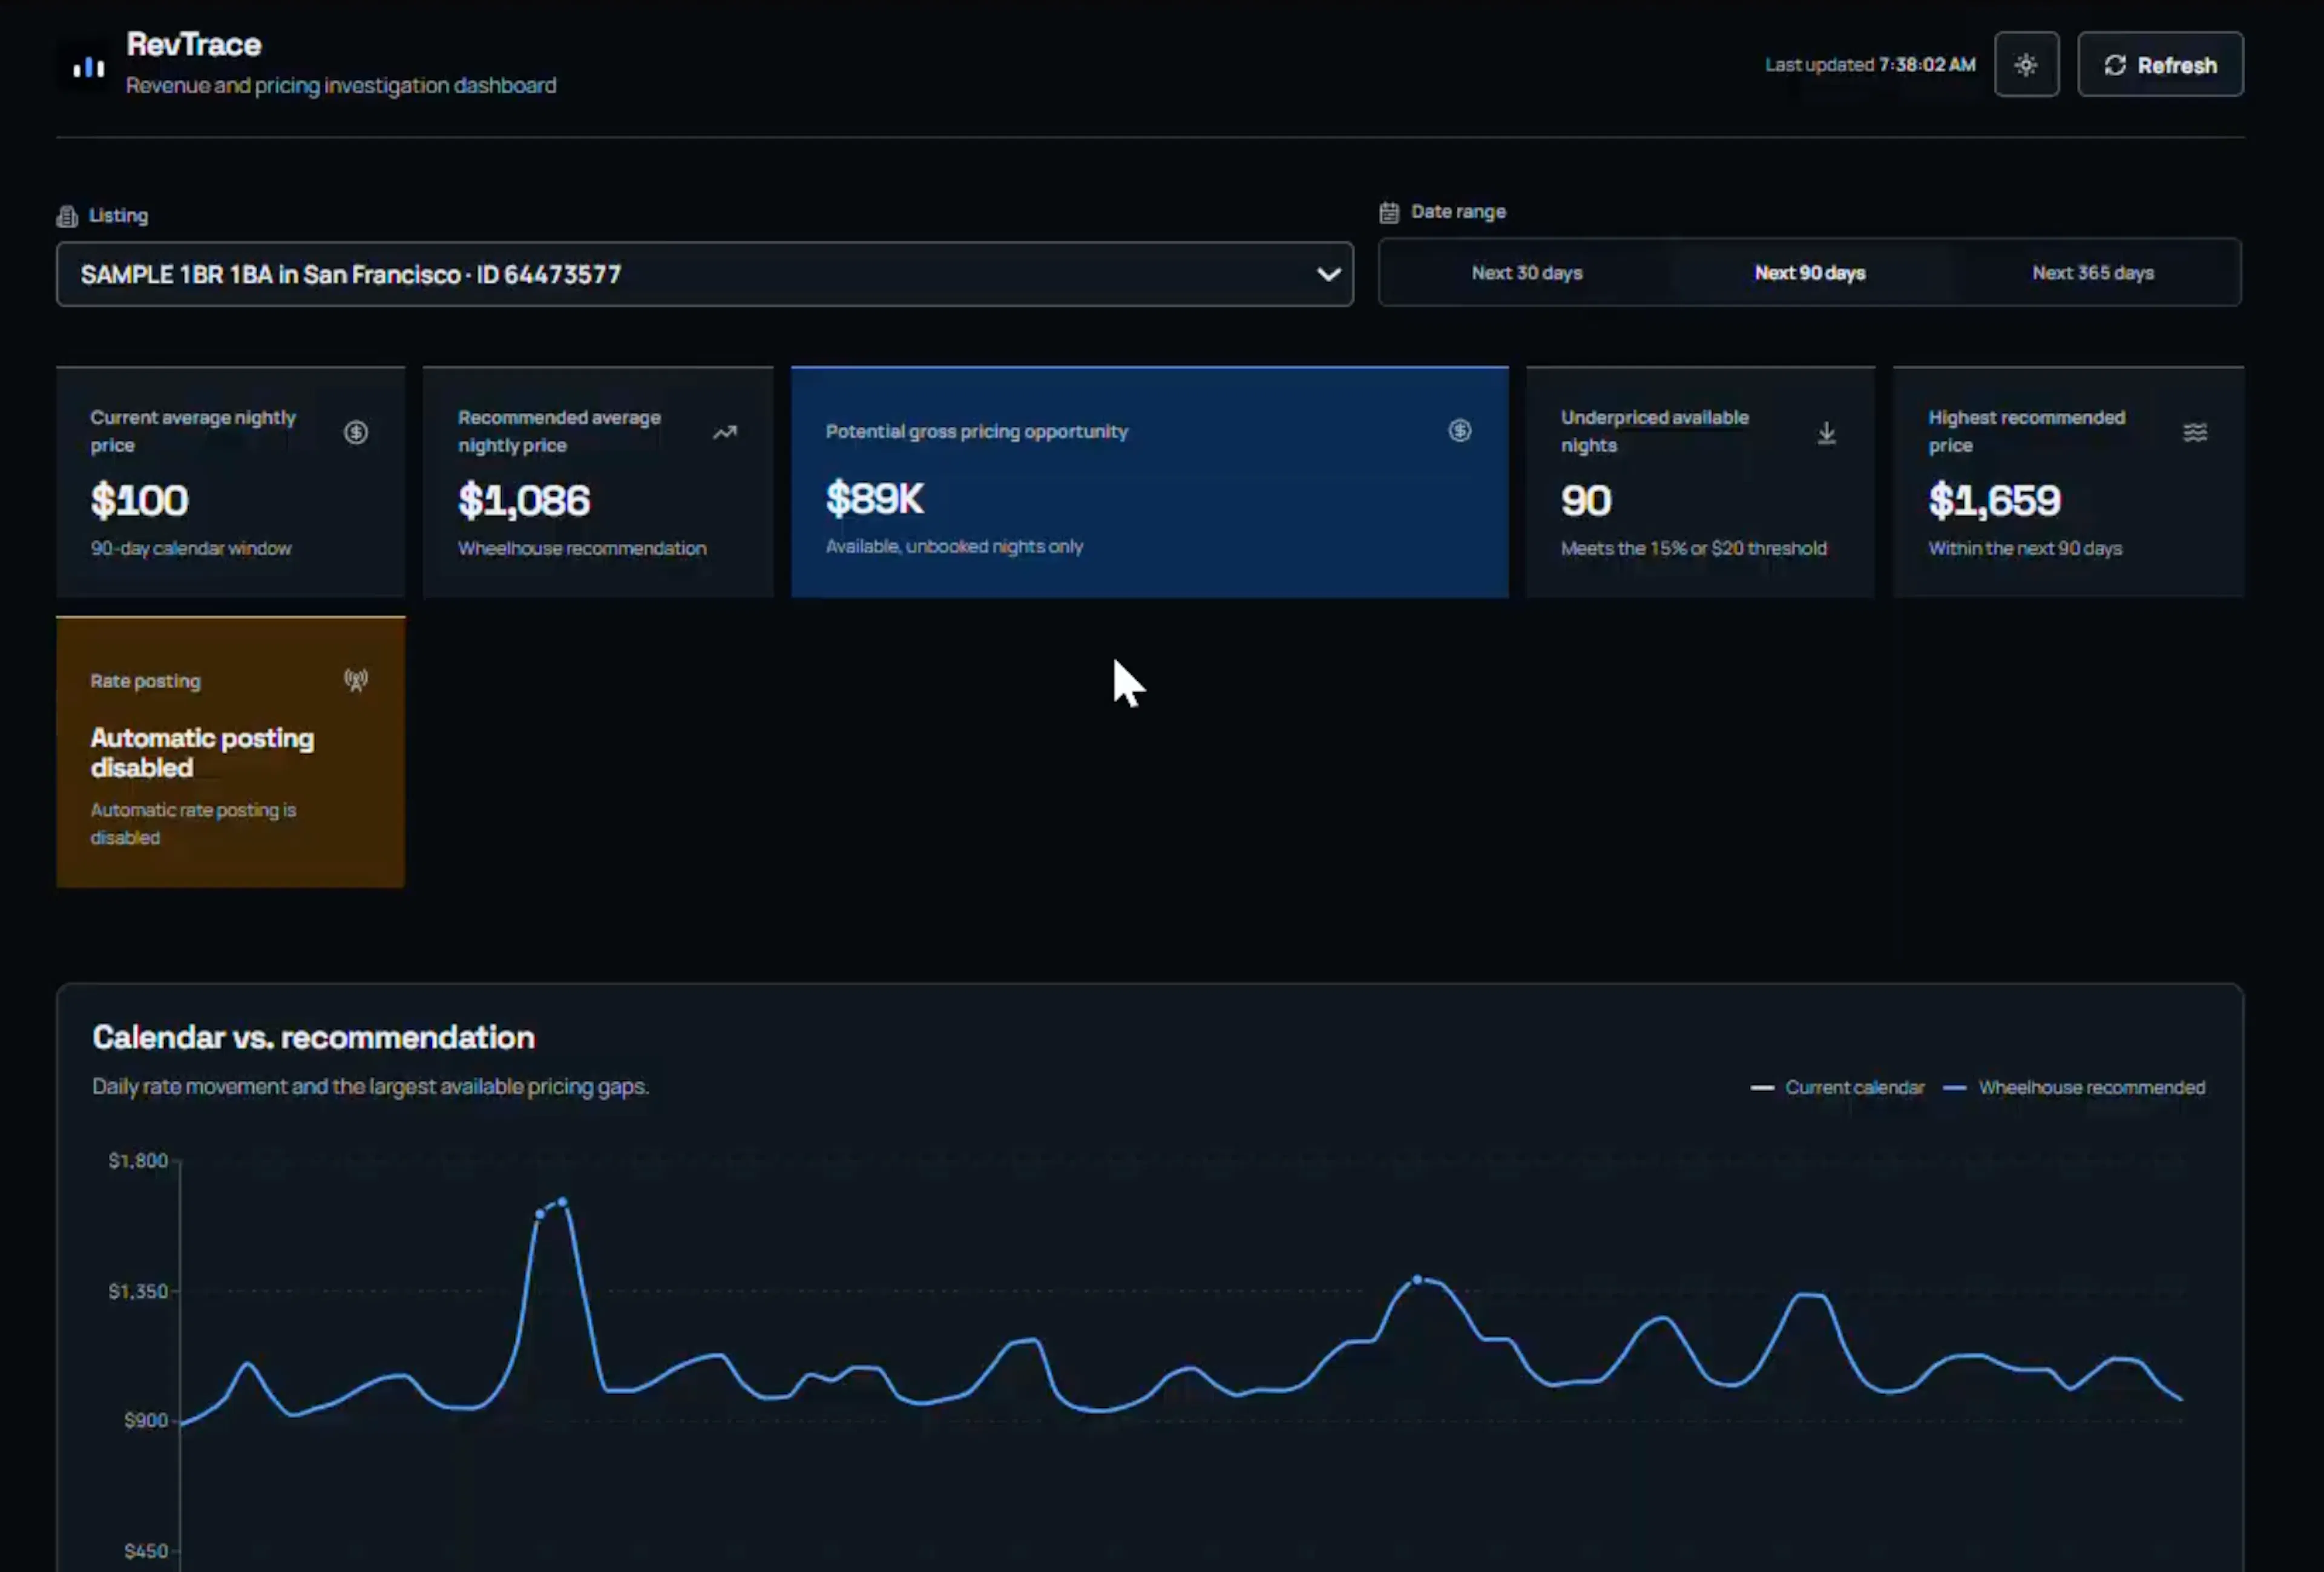Click dollar icon on Current average nightly price
The width and height of the screenshot is (2324, 1572).
[x=356, y=432]
